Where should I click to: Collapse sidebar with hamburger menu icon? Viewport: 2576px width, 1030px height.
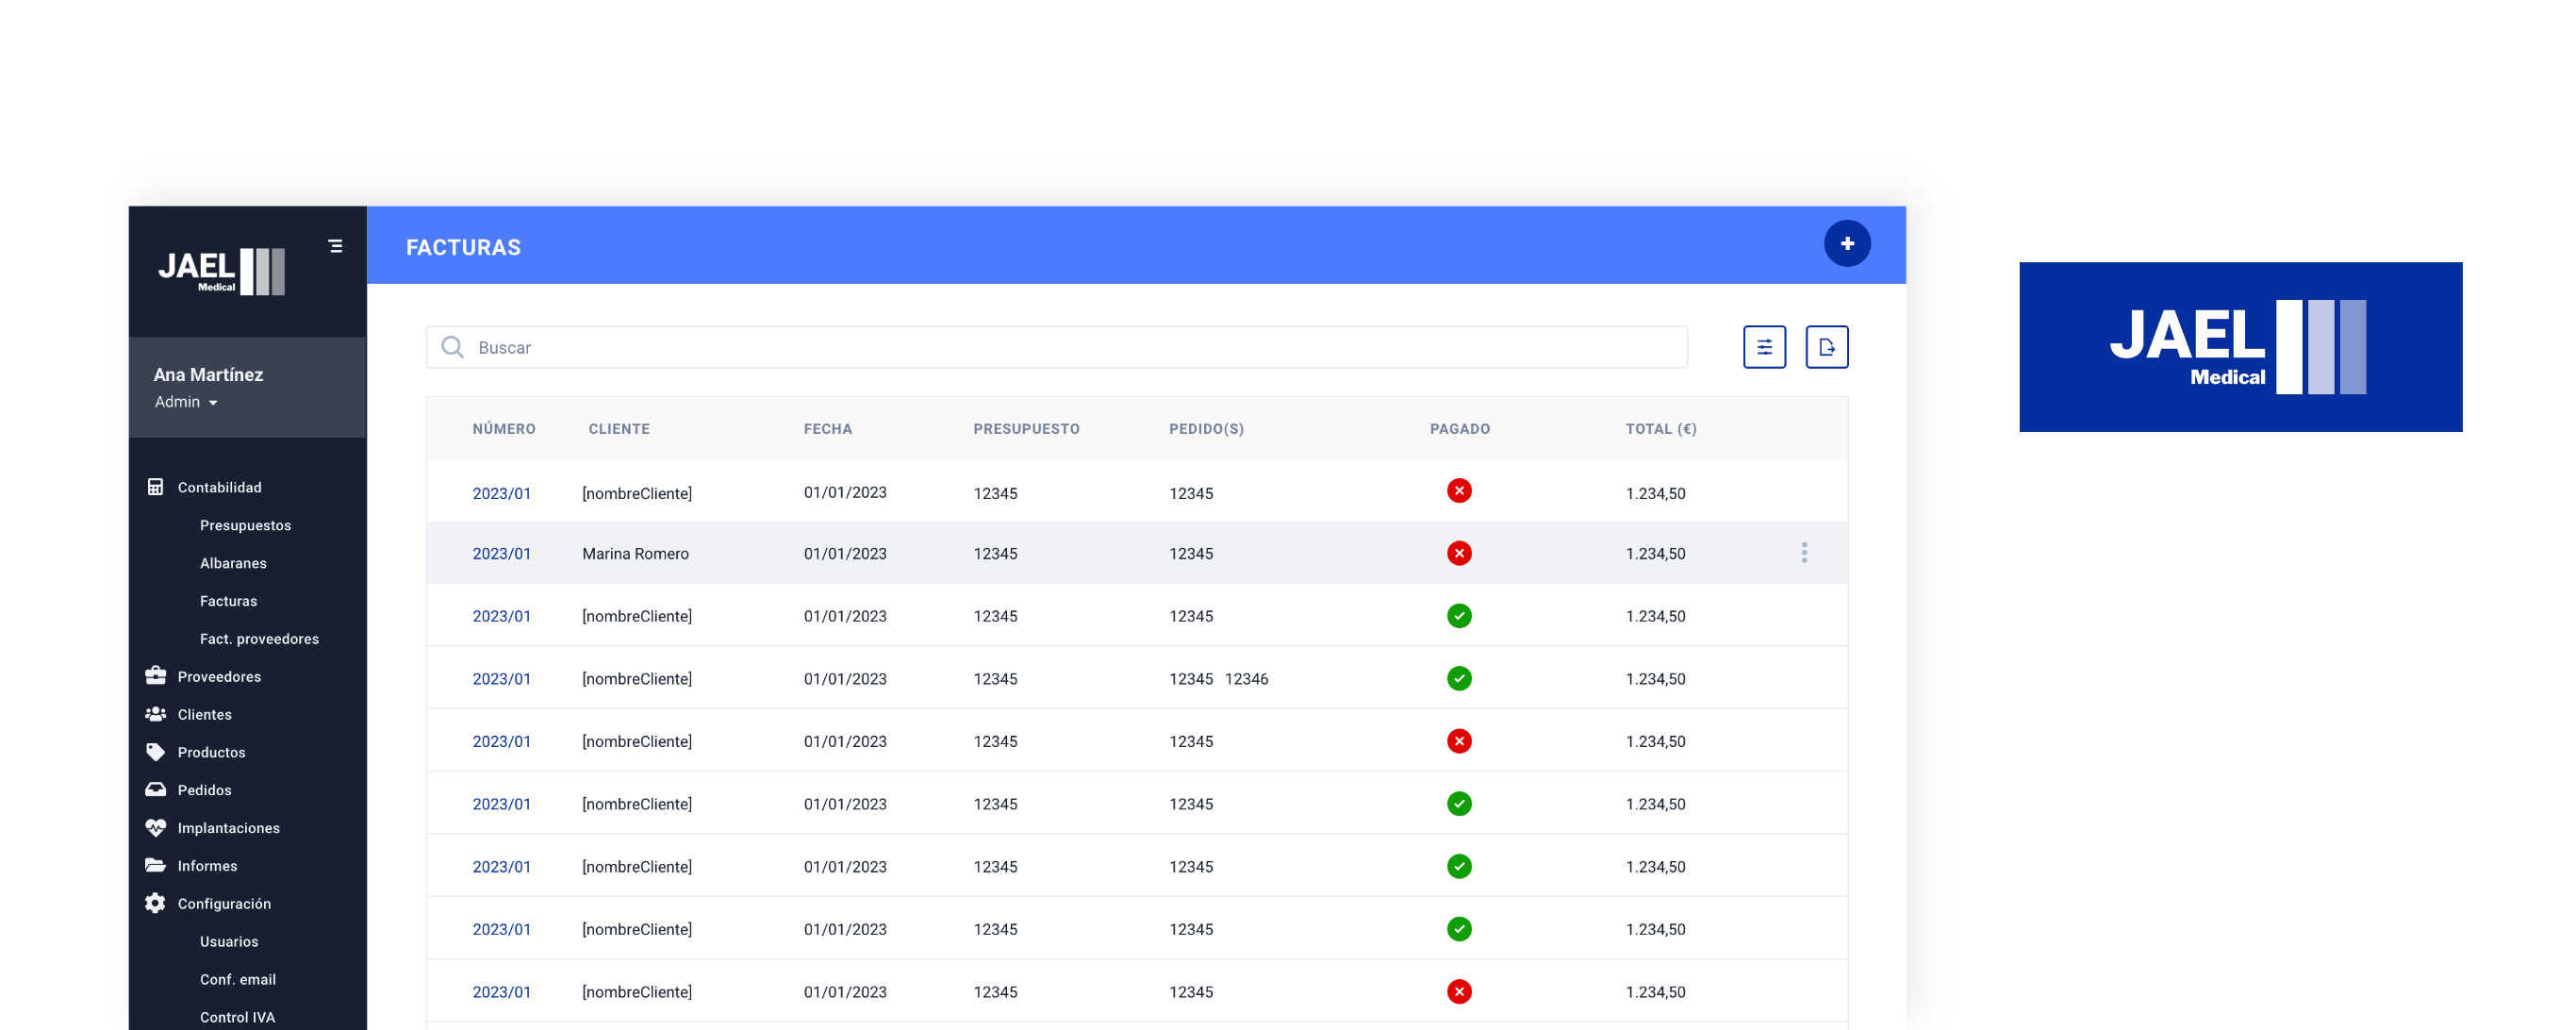pos(336,246)
